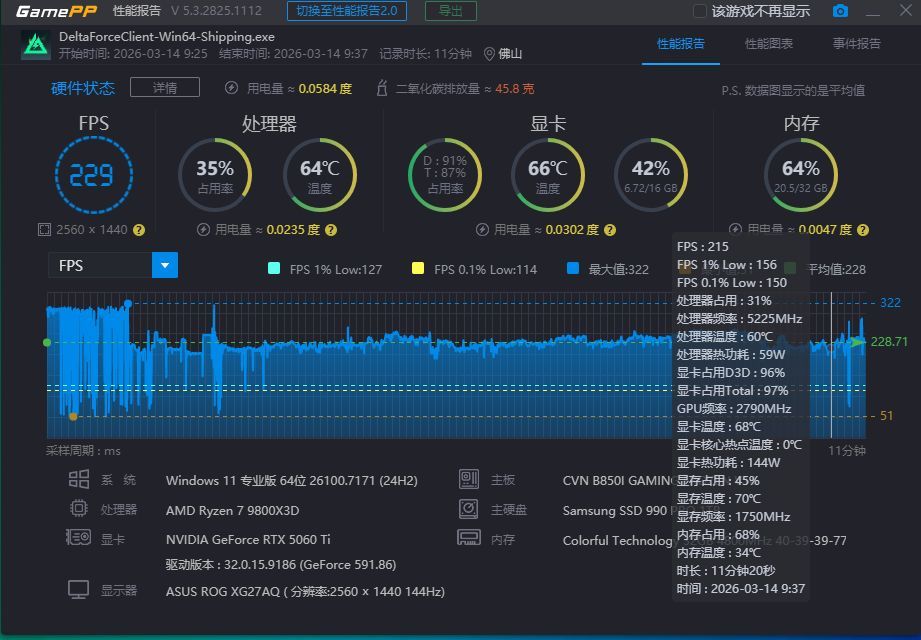Image resolution: width=921 pixels, height=640 pixels.
Task: Close the GamePP performance report window
Action: point(906,11)
